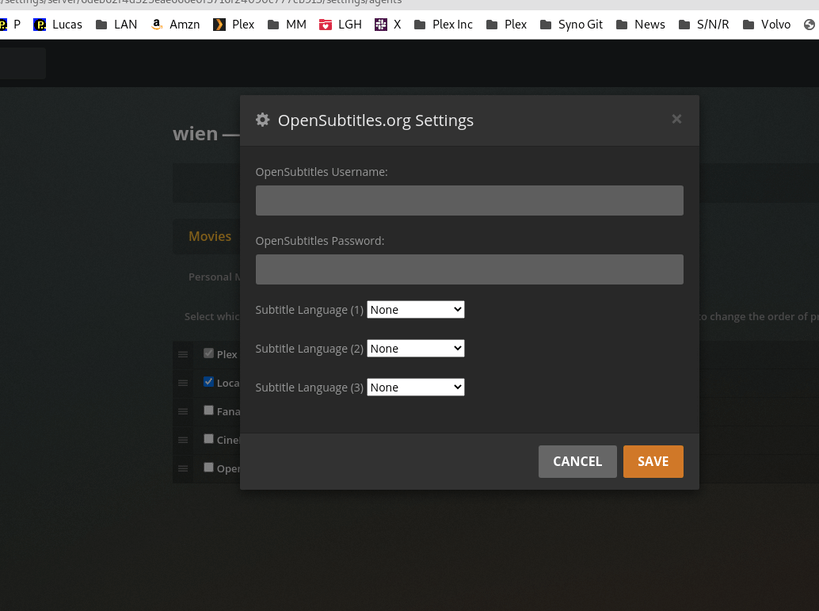Toggle the Fana agent checkbox
Image resolution: width=819 pixels, height=611 pixels.
pyautogui.click(x=208, y=410)
